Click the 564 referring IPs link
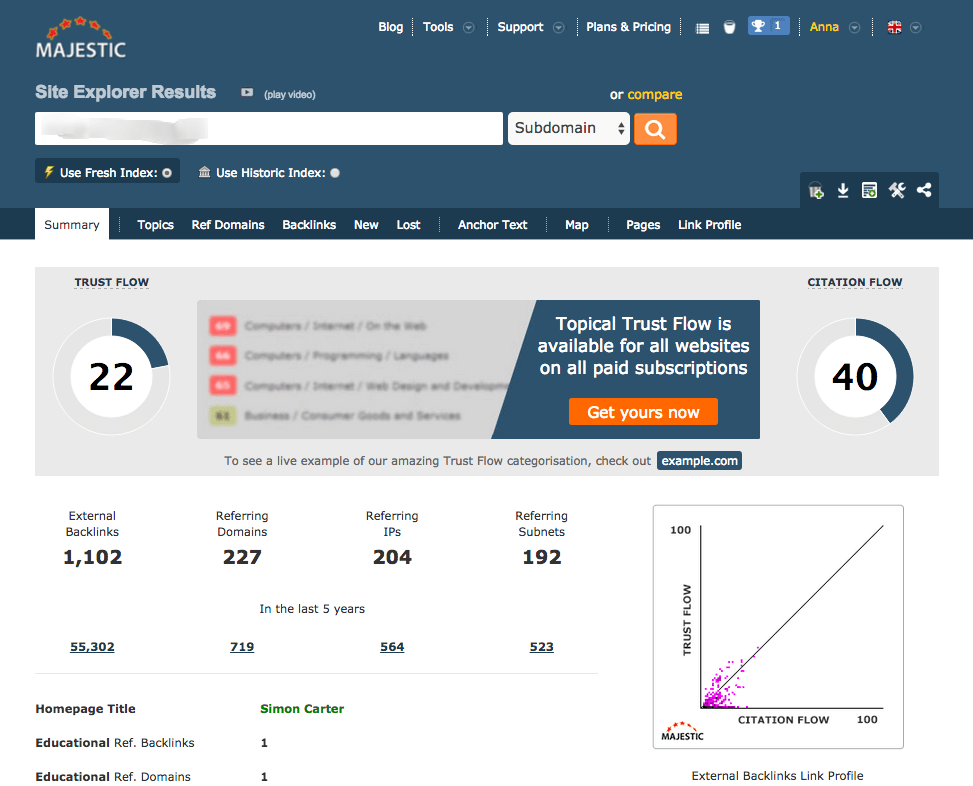The height and width of the screenshot is (786, 973). point(392,646)
